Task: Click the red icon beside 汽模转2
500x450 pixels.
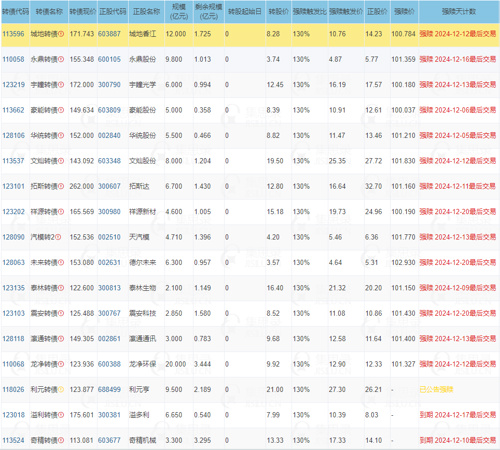Action: click(x=58, y=237)
